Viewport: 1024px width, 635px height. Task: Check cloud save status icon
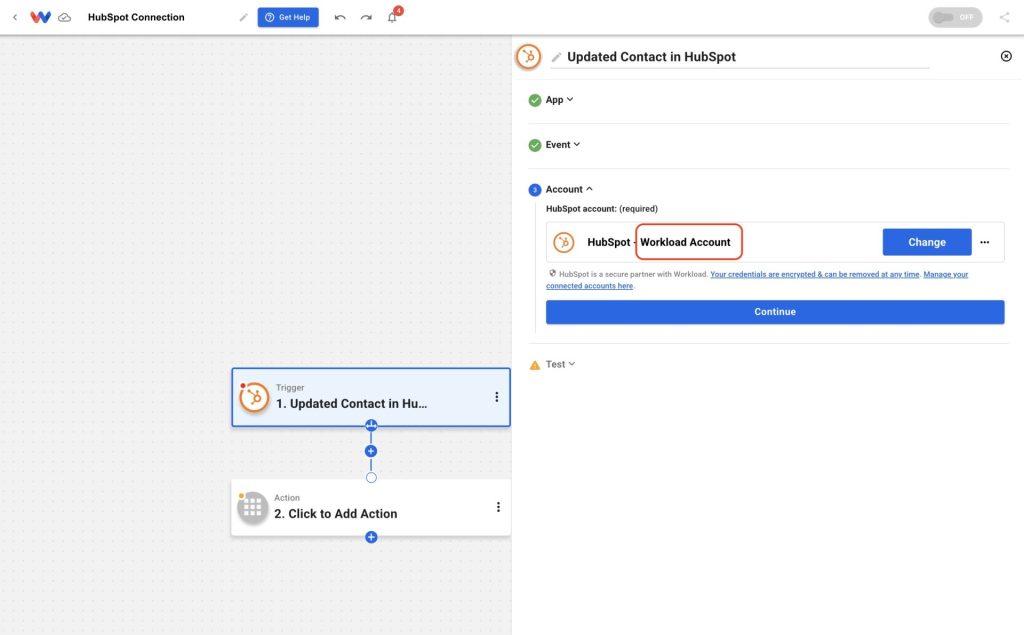coord(65,18)
